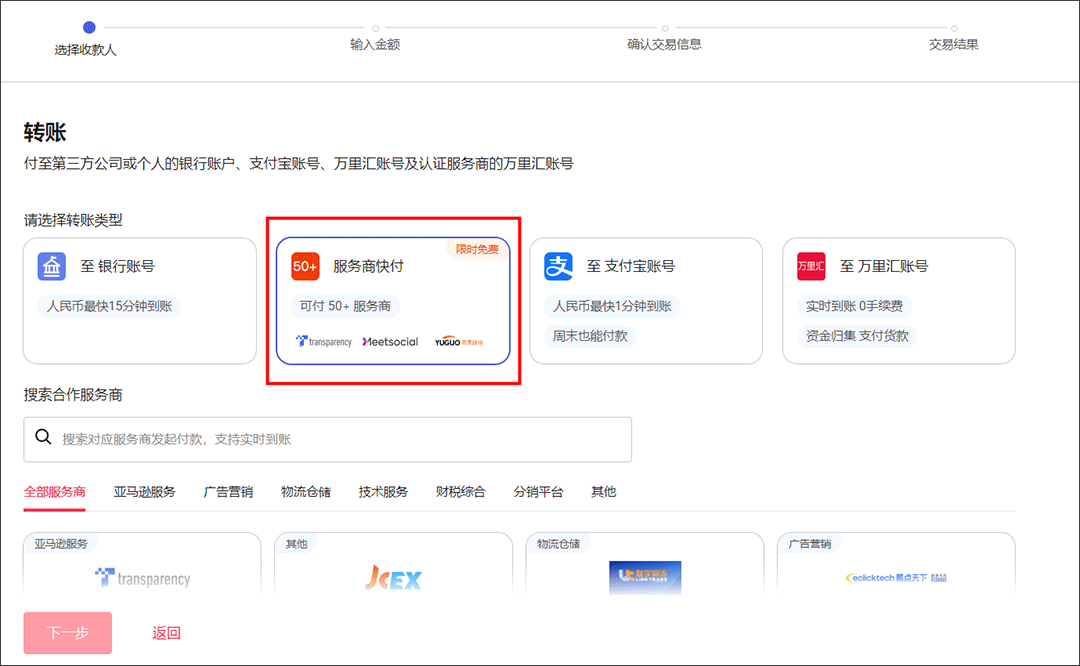
Task: Click the blue Alipay logo icon
Action: (558, 267)
